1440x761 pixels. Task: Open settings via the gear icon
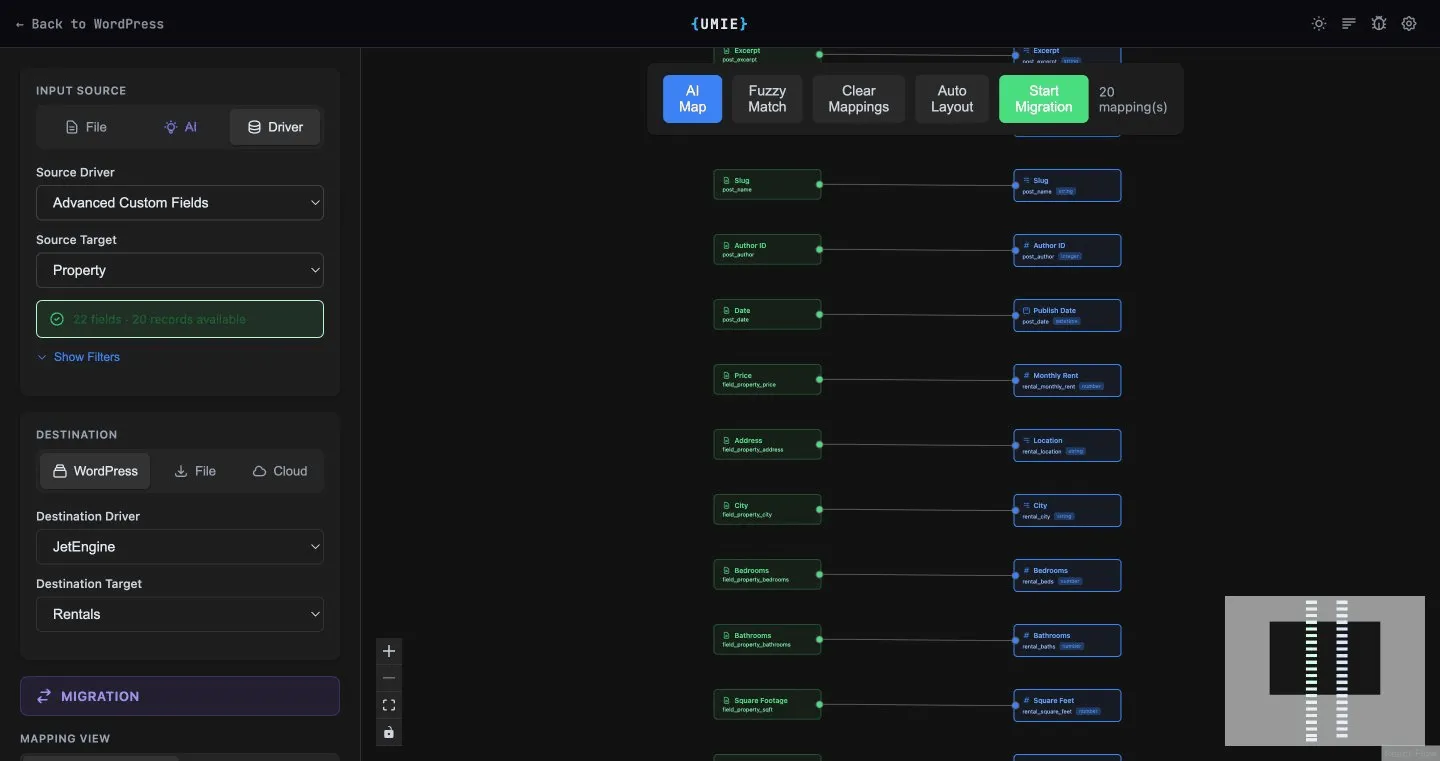click(x=1409, y=24)
